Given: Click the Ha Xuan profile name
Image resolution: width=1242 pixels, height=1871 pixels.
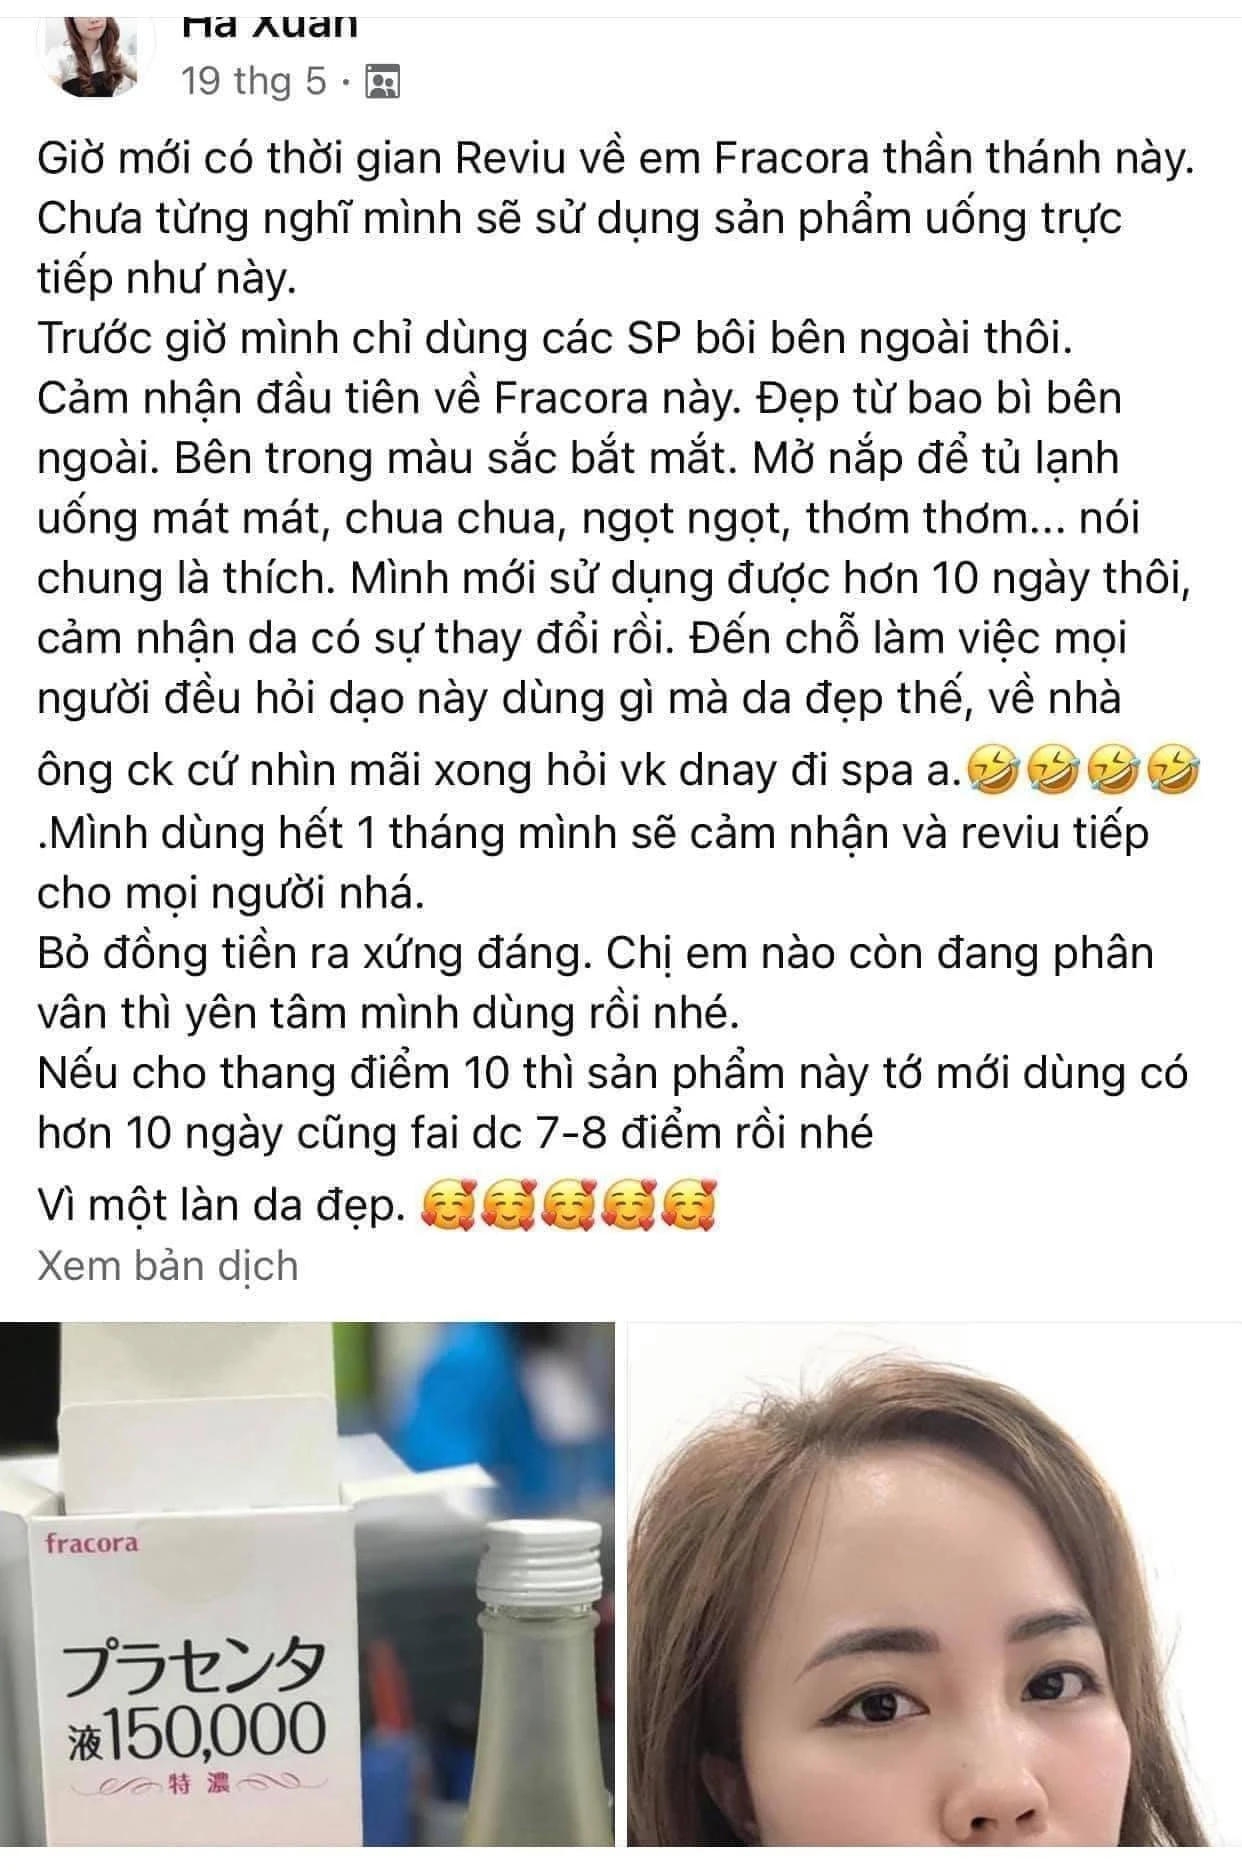Looking at the screenshot, I should (270, 20).
